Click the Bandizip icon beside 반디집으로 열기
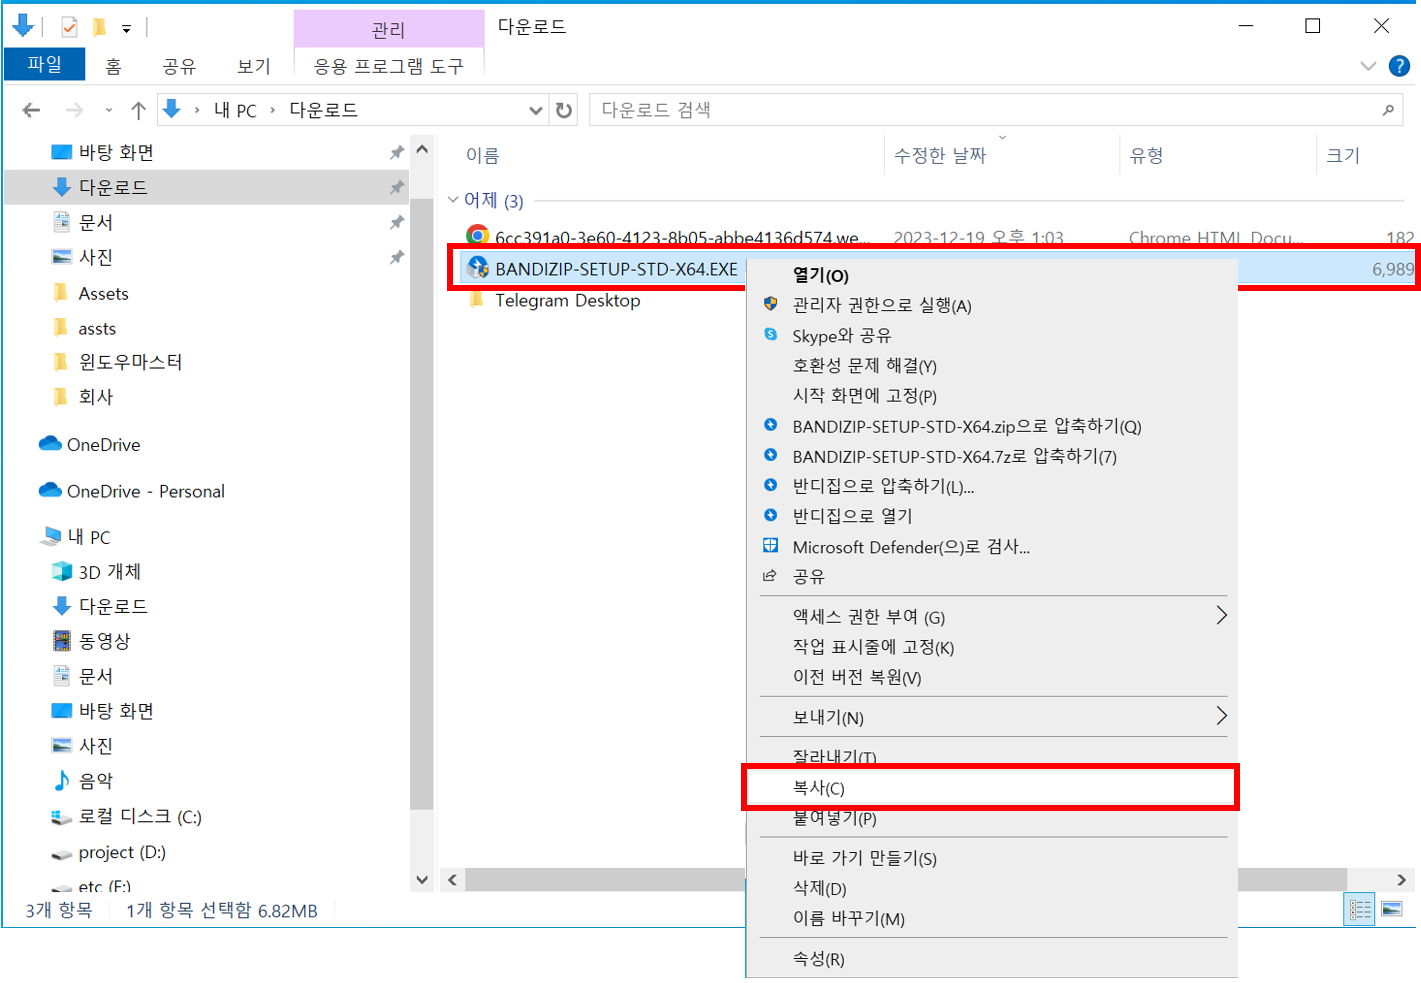Image resolution: width=1421 pixels, height=983 pixels. click(x=770, y=515)
